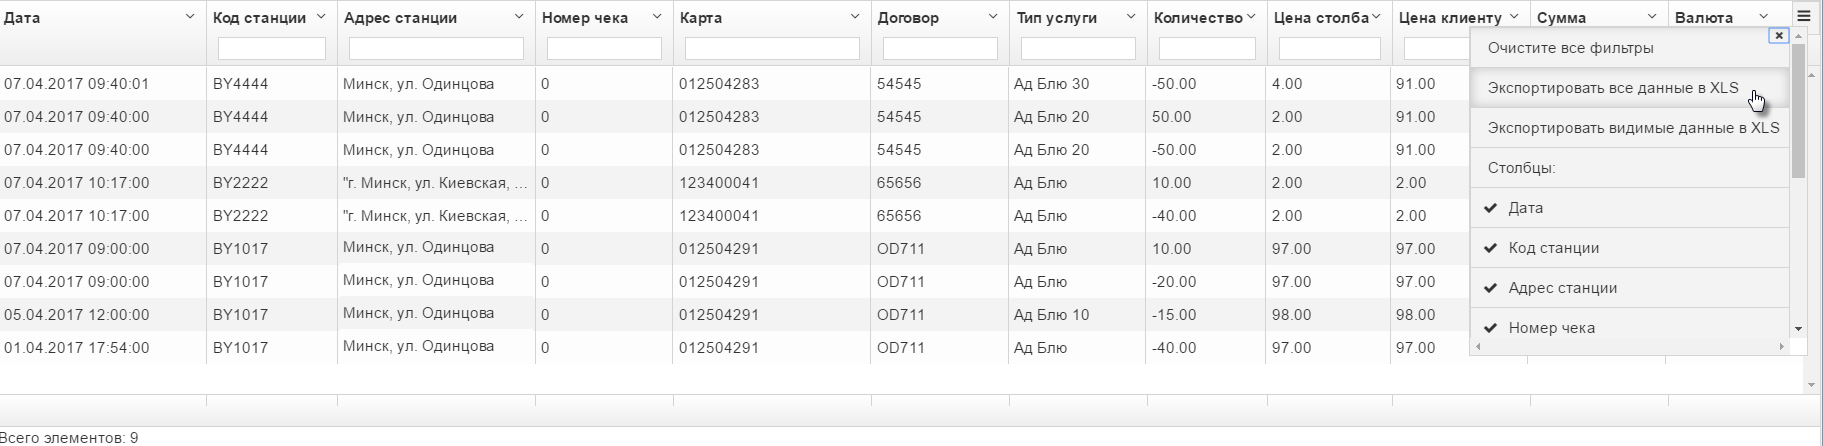Click the grid's bottom scroll-down arrow
Viewport: 1823px width, 446px height.
coord(1811,385)
